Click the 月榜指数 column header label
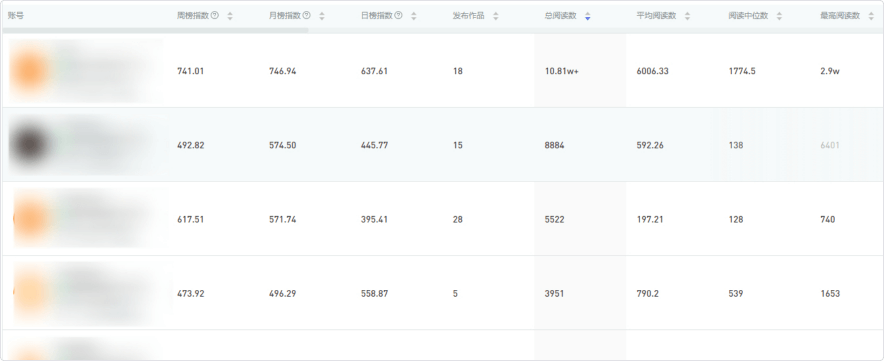This screenshot has height=361, width=884. pyautogui.click(x=285, y=16)
